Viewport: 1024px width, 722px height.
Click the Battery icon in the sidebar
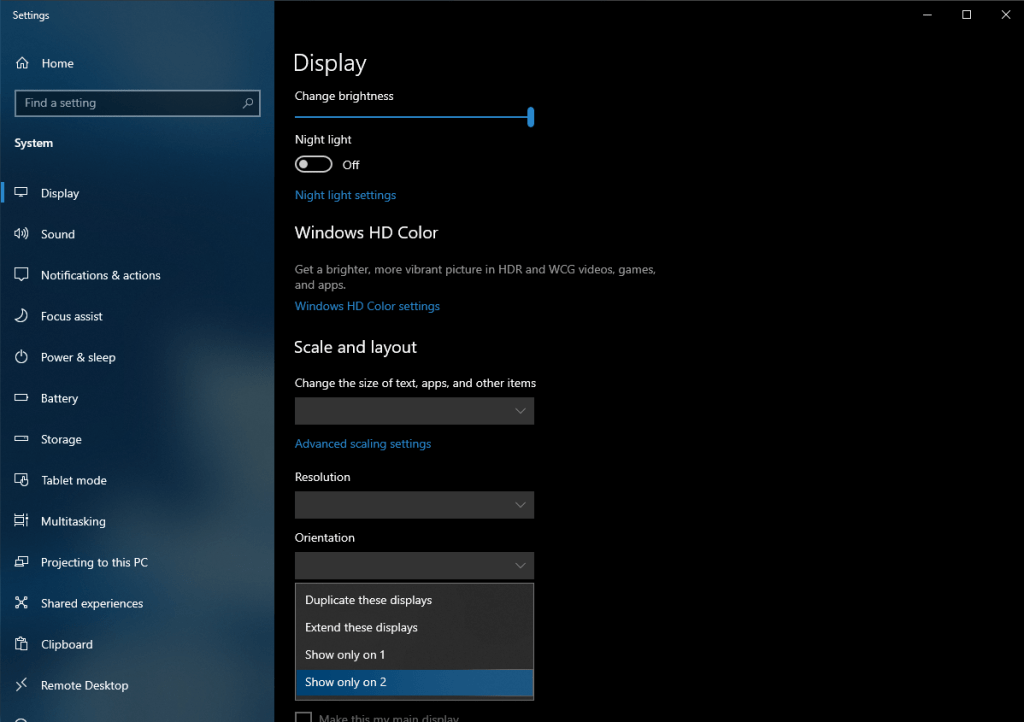(x=21, y=398)
